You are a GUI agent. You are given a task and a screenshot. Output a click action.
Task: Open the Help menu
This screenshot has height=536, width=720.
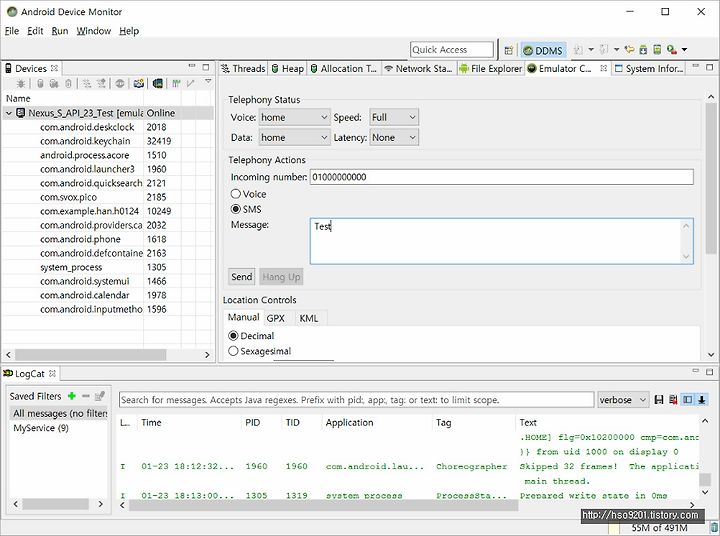tap(129, 31)
